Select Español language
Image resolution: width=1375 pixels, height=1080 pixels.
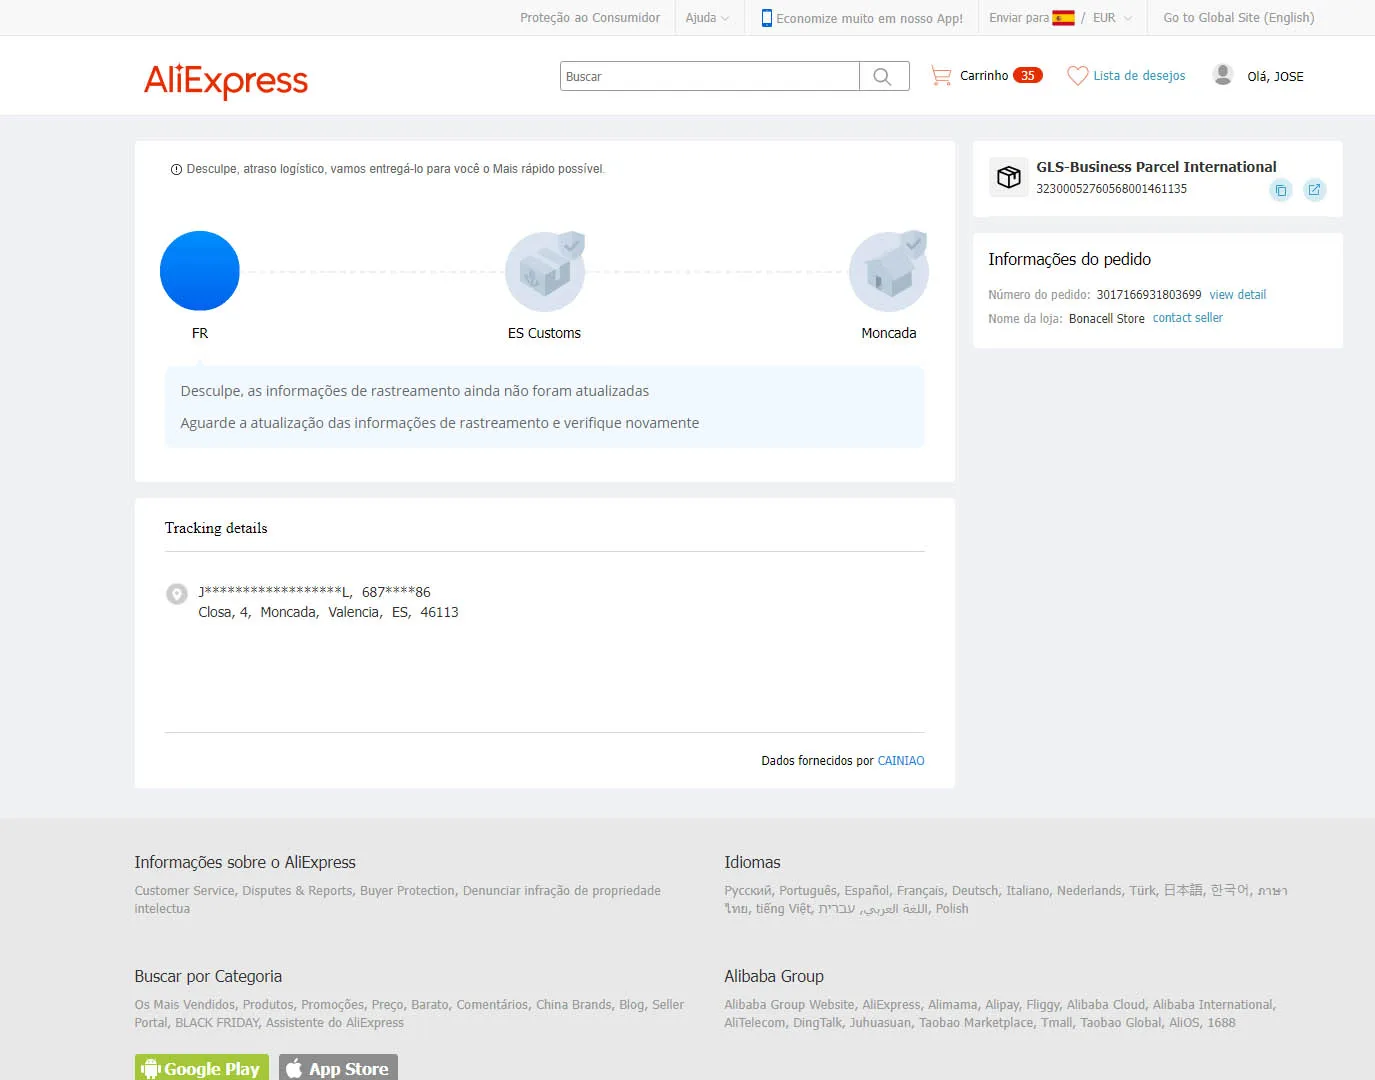click(866, 891)
